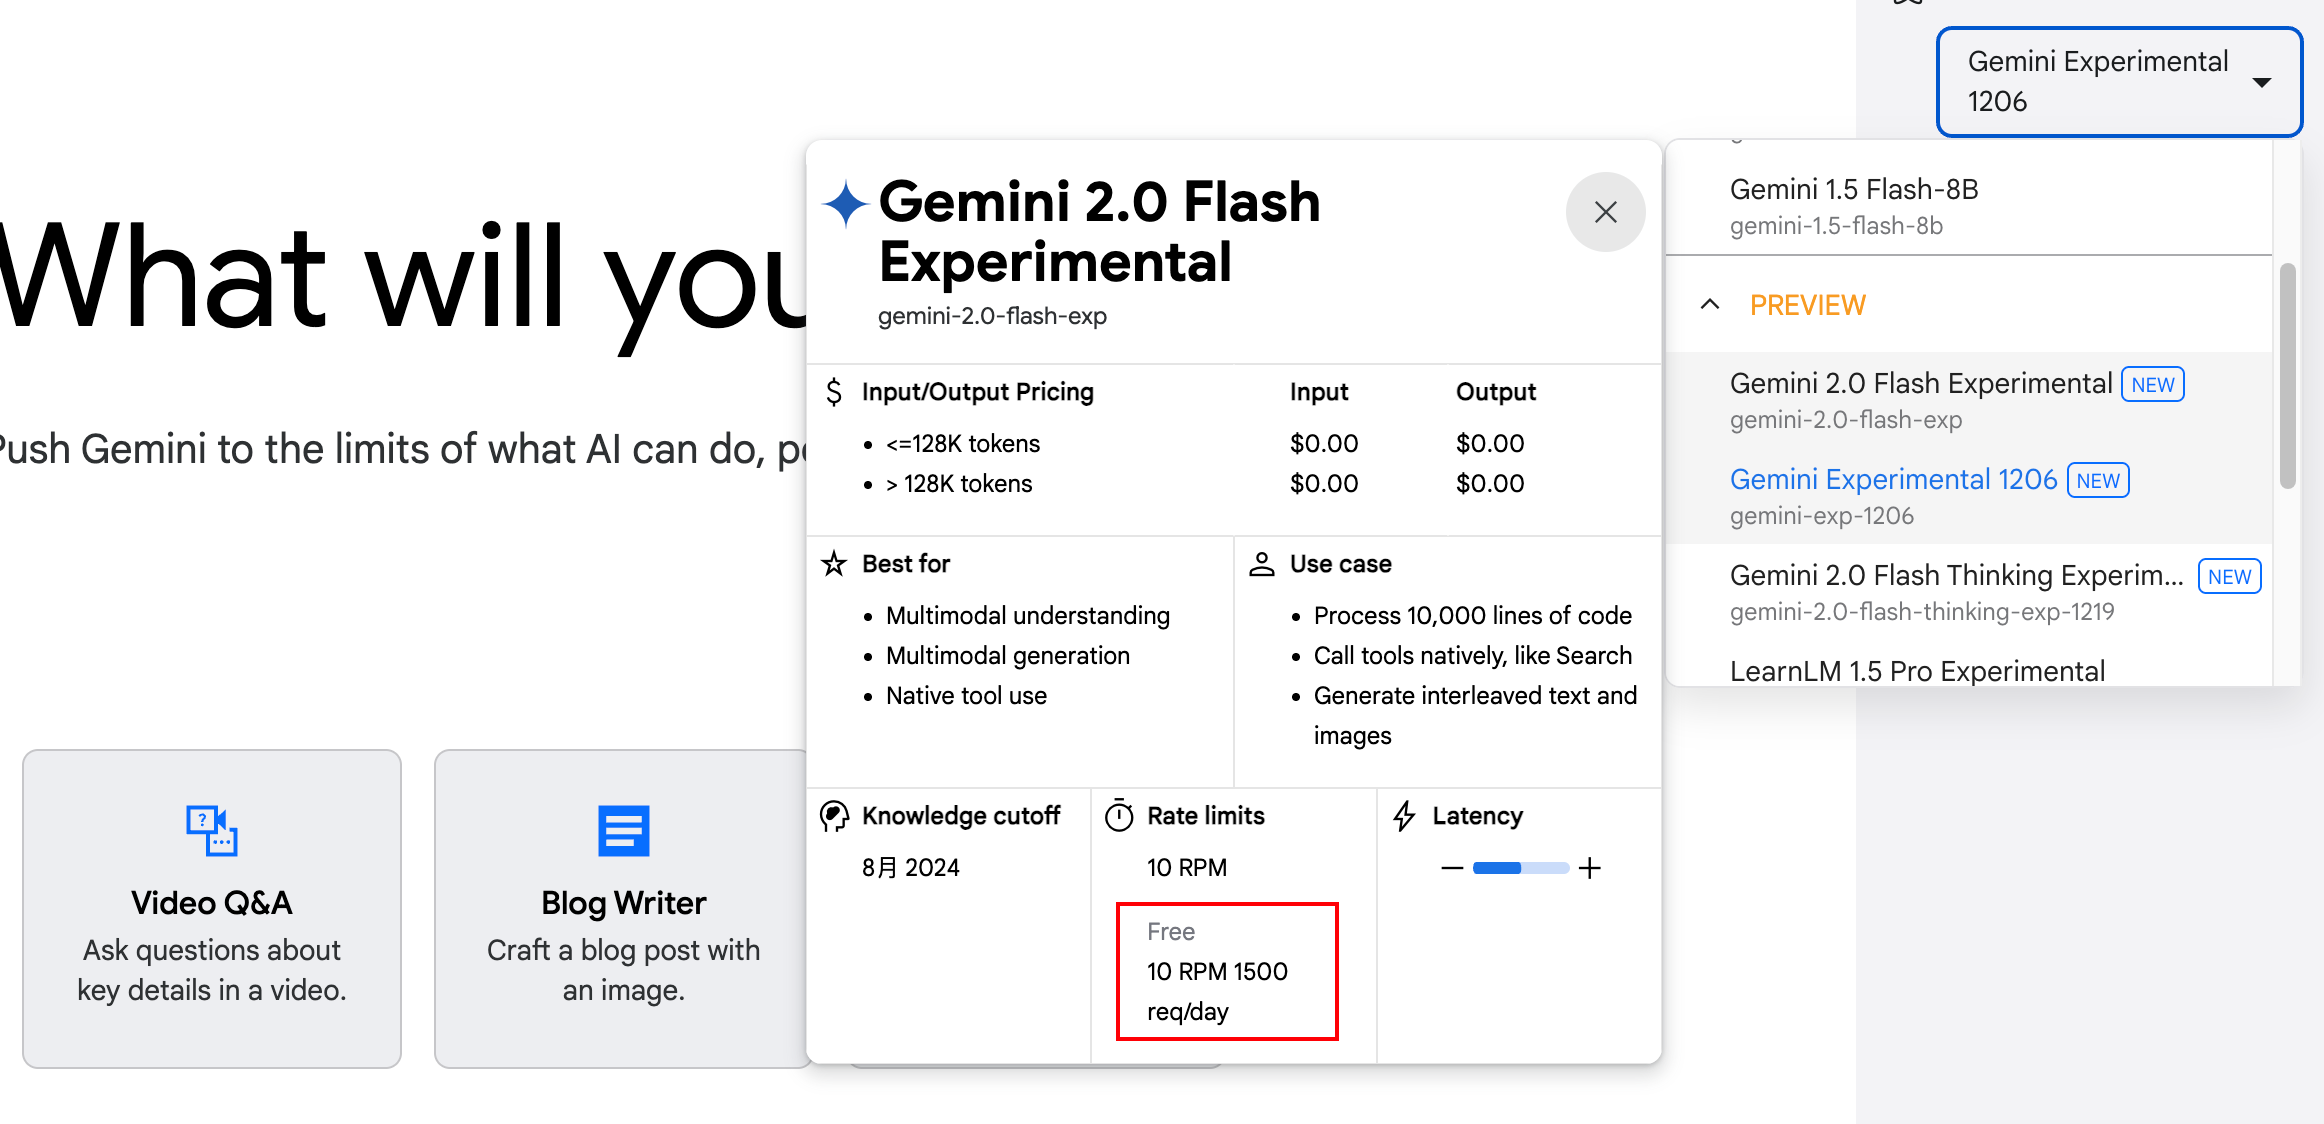Viewport: 2324px width, 1124px height.
Task: Click the Latency lightning bolt icon
Action: (1404, 816)
